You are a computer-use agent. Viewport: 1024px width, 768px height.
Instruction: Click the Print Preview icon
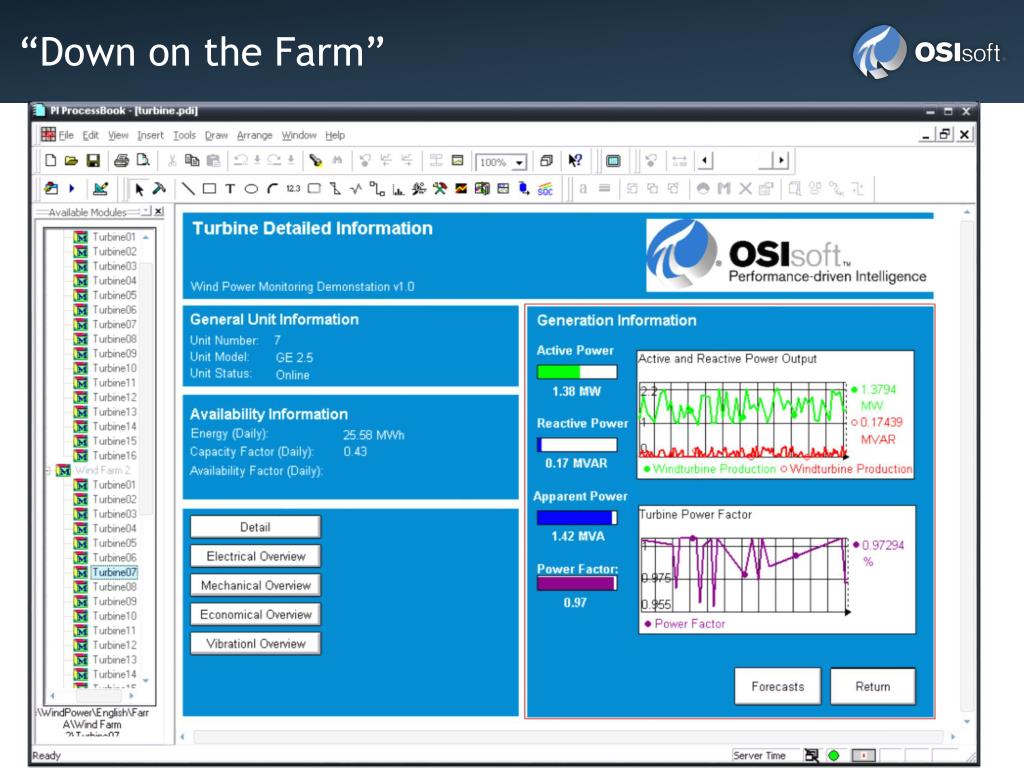[x=143, y=160]
